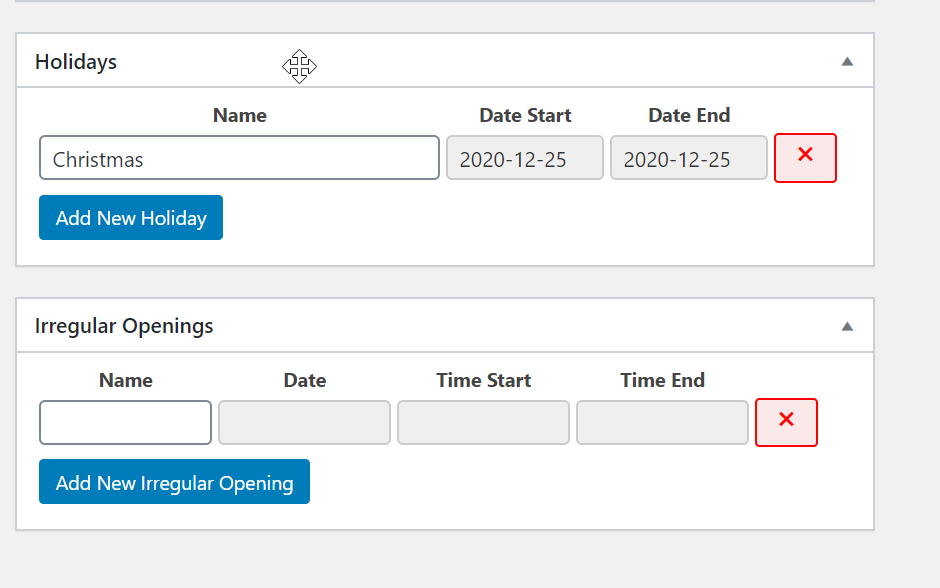This screenshot has width=940, height=588.
Task: Click the Date Start column label
Action: pos(525,115)
